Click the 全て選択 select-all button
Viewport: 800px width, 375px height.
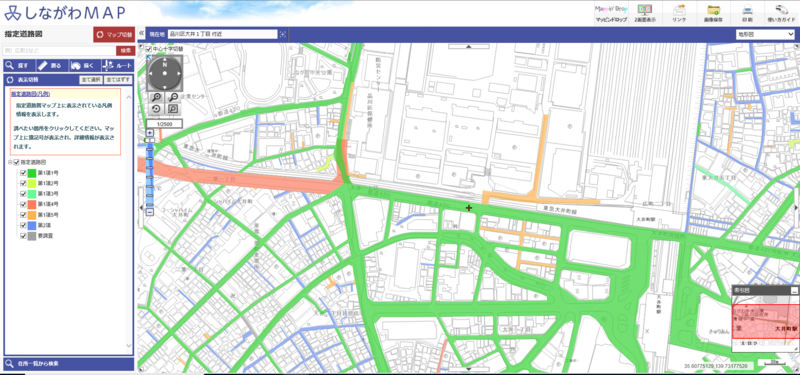91,80
